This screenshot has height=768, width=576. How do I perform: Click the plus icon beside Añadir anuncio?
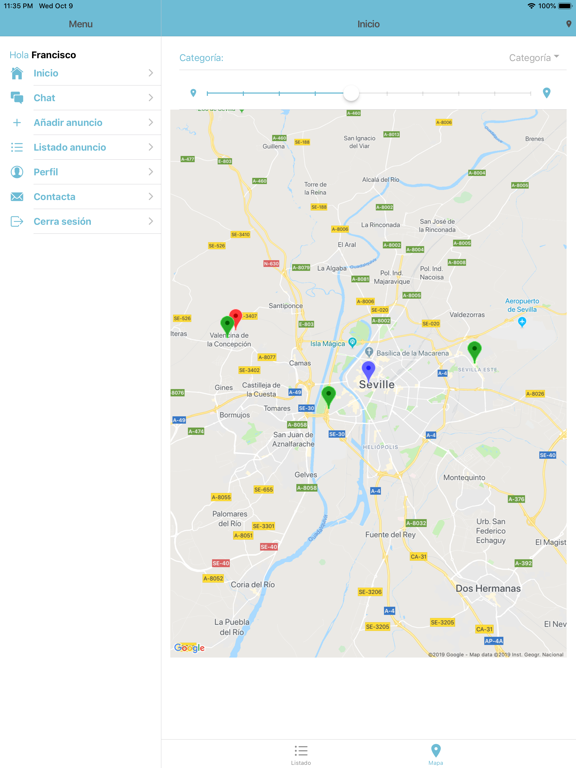[17, 122]
